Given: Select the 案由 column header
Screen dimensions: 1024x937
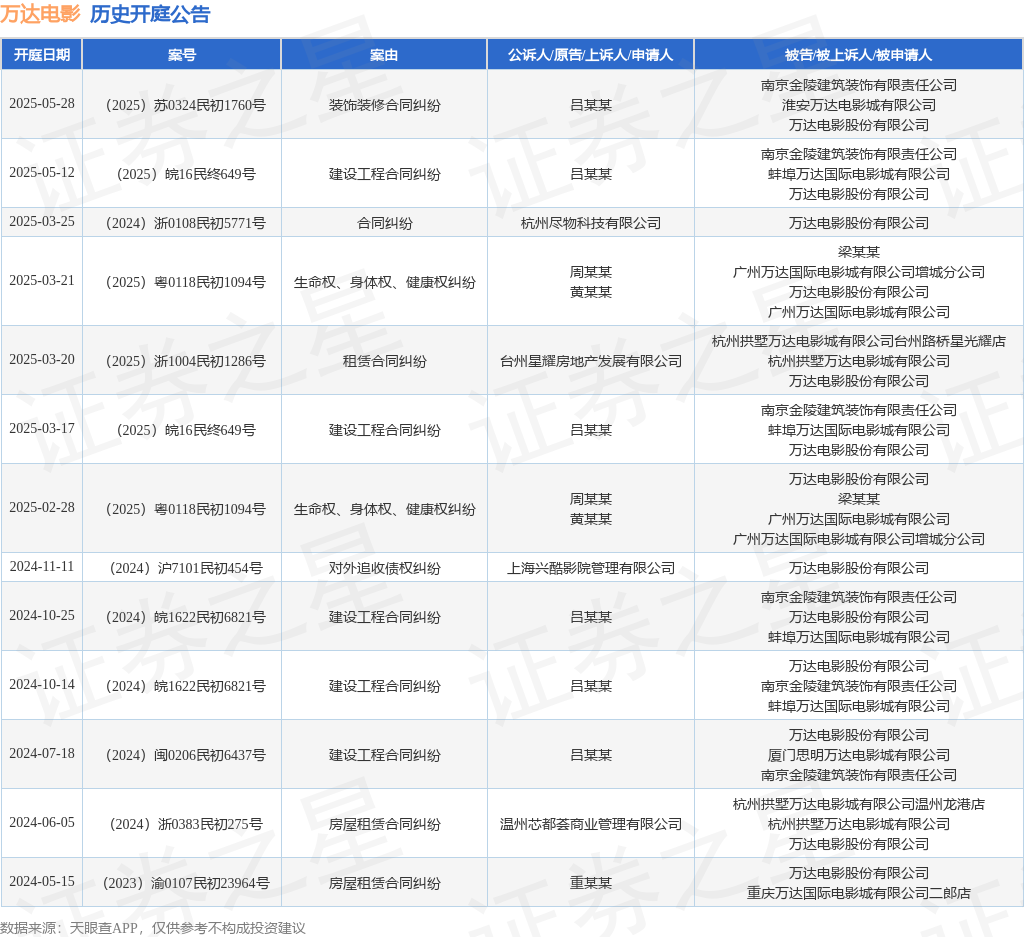Looking at the screenshot, I should point(384,55).
